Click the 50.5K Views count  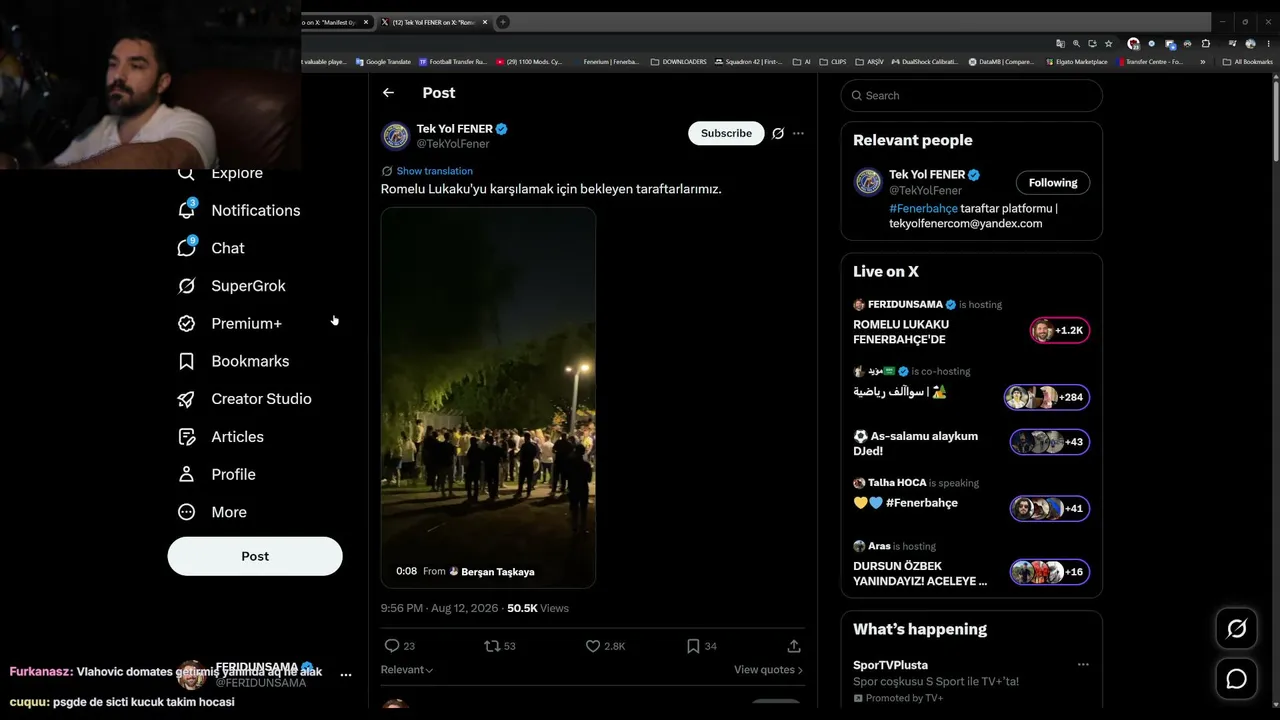(x=538, y=608)
